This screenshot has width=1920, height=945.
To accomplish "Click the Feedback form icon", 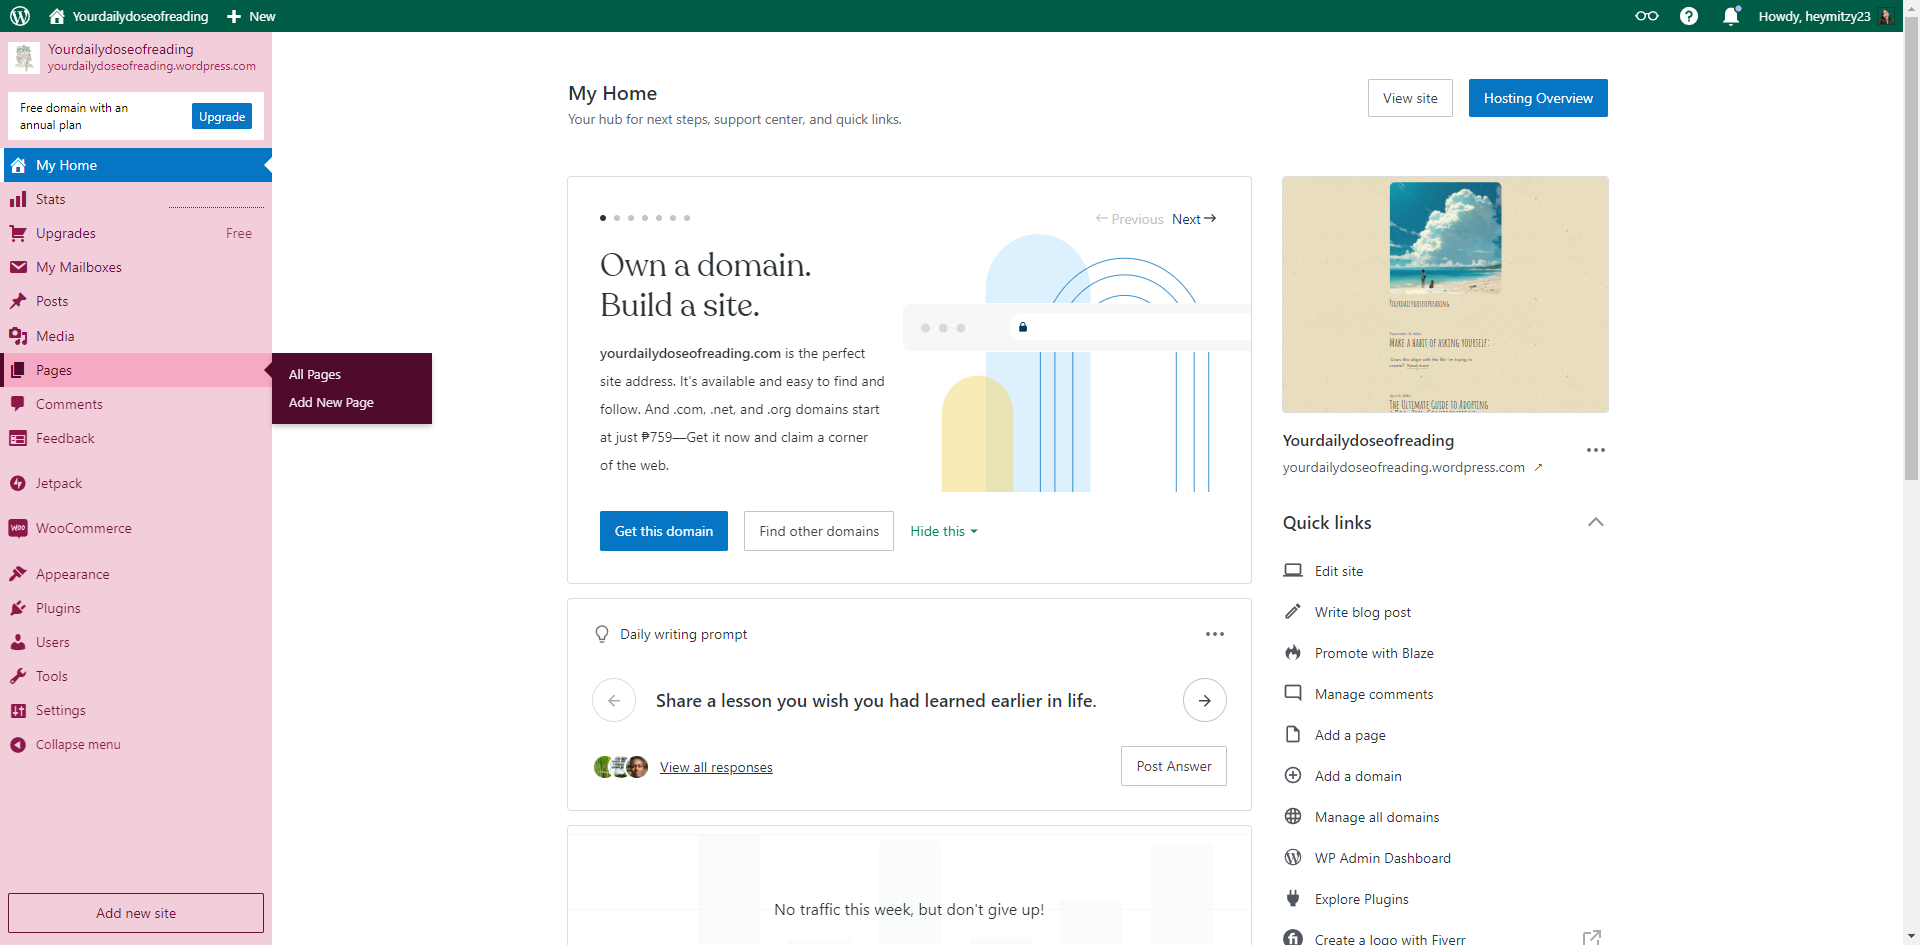I will point(18,438).
